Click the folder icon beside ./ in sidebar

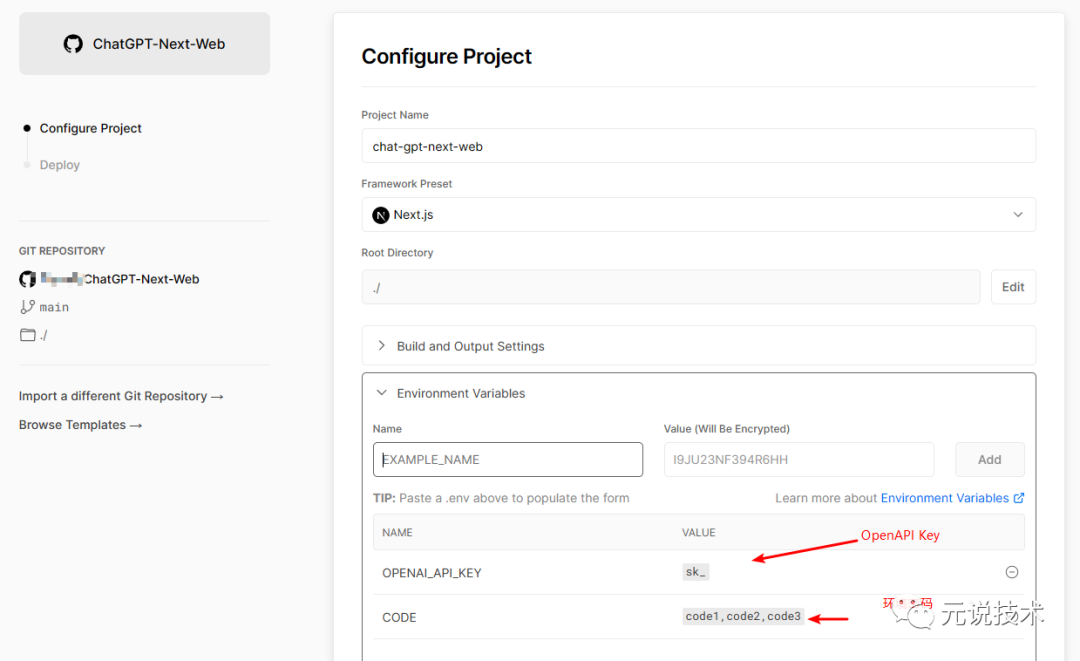click(x=28, y=335)
